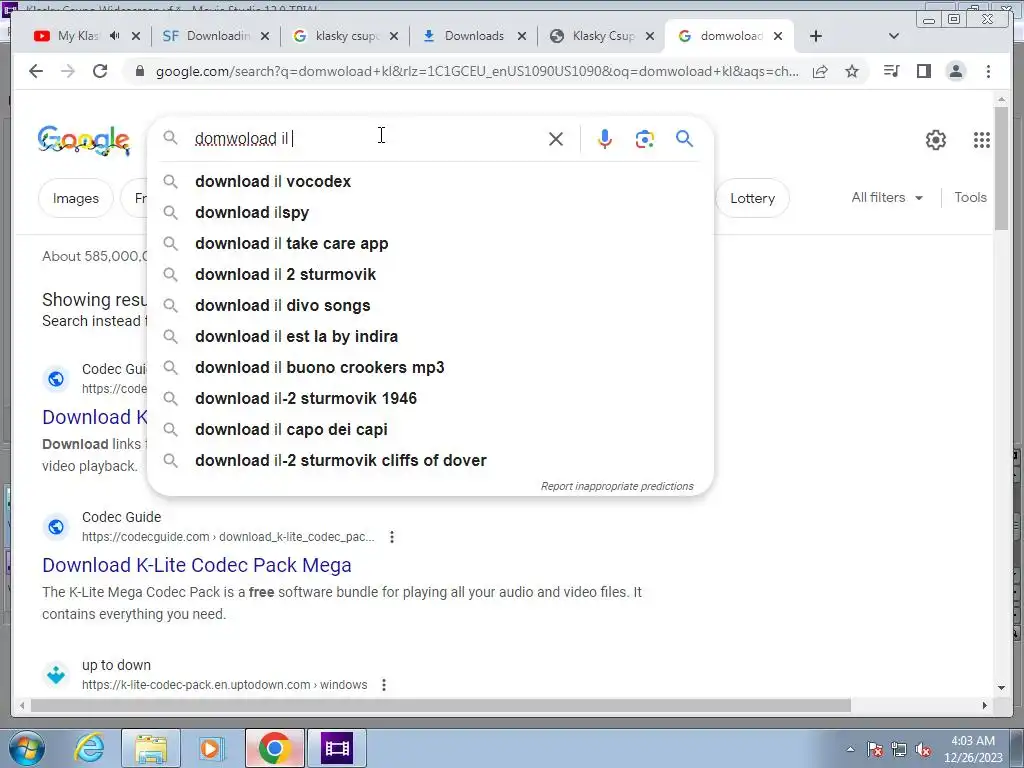1024x768 pixels.
Task: Click the address bar URL
Action: point(477,71)
